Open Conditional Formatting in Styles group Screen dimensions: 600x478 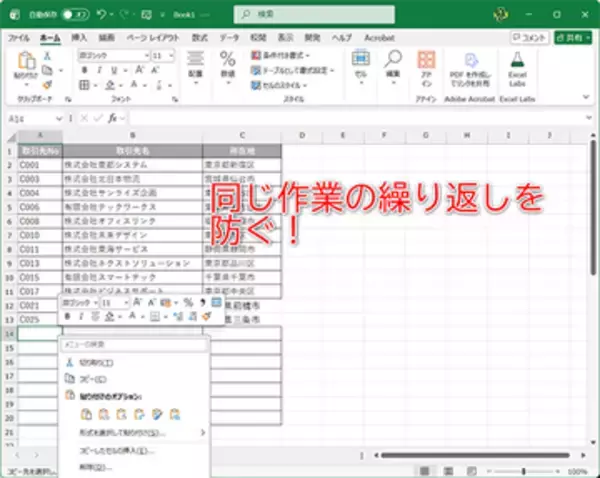pos(280,55)
